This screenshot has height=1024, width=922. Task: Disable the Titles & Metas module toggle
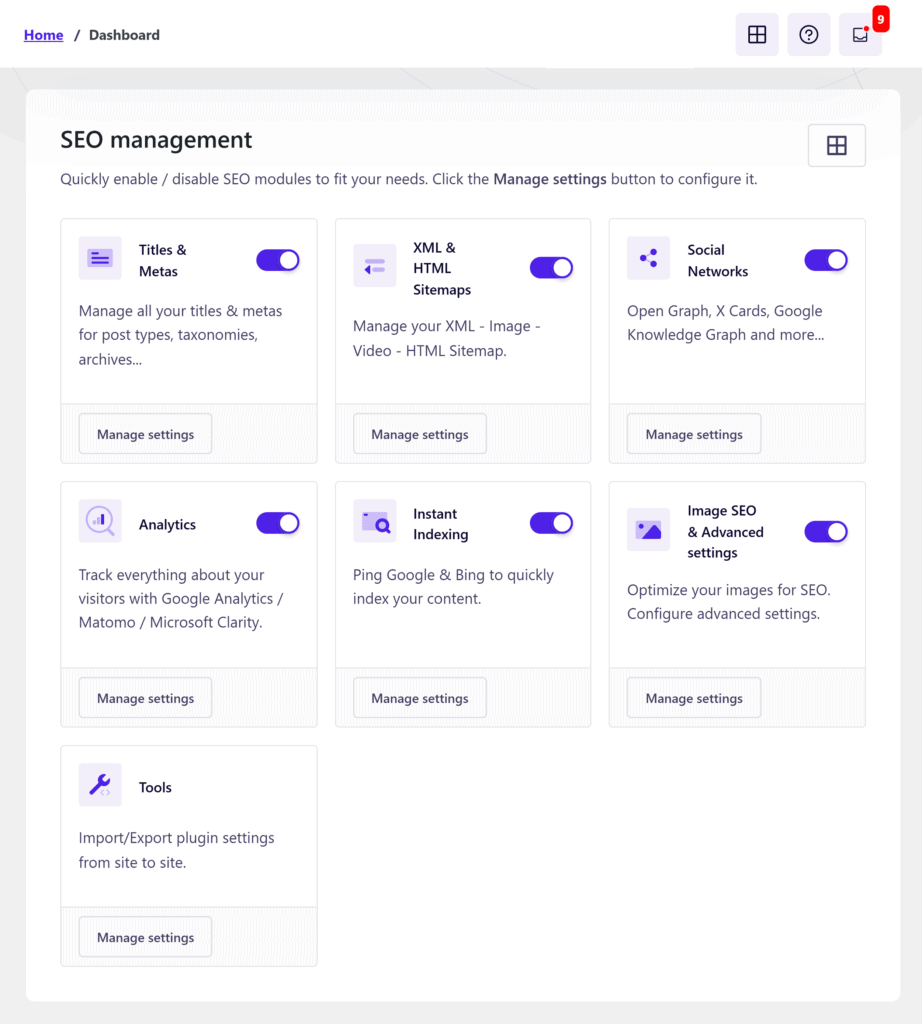(x=277, y=260)
